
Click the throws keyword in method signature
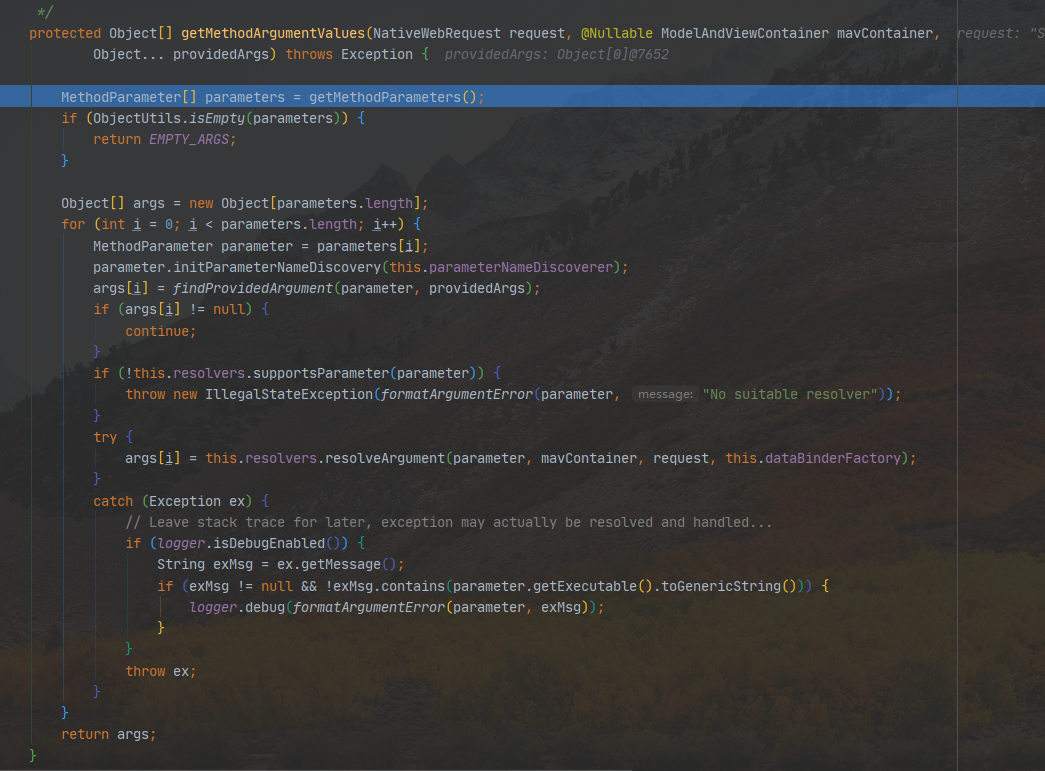(x=309, y=55)
